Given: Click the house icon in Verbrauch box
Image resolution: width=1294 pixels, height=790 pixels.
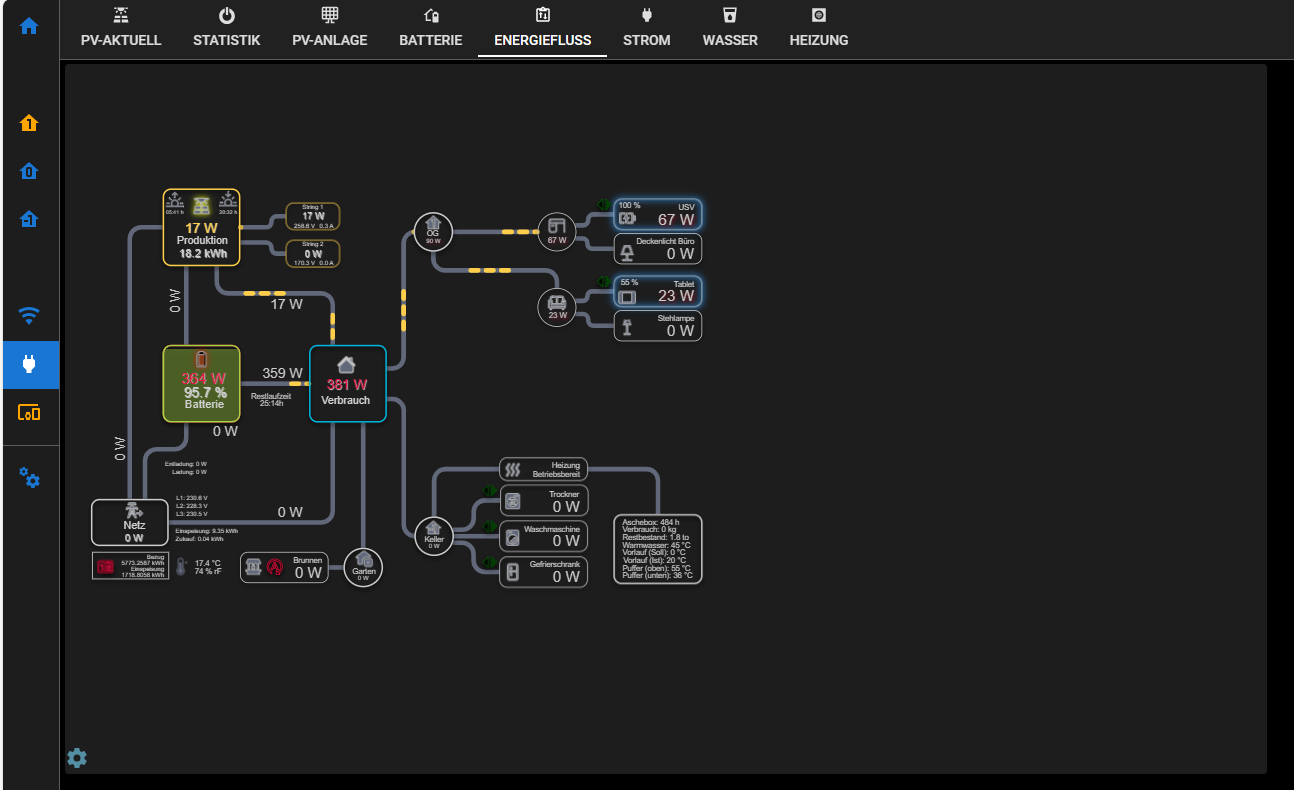Looking at the screenshot, I should (347, 364).
